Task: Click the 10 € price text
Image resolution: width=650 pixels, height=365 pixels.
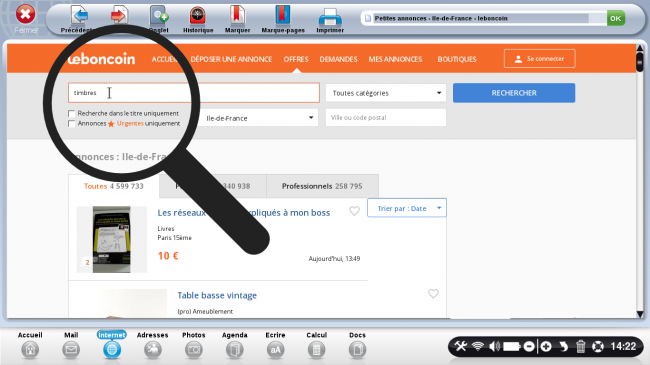Action: click(x=168, y=256)
